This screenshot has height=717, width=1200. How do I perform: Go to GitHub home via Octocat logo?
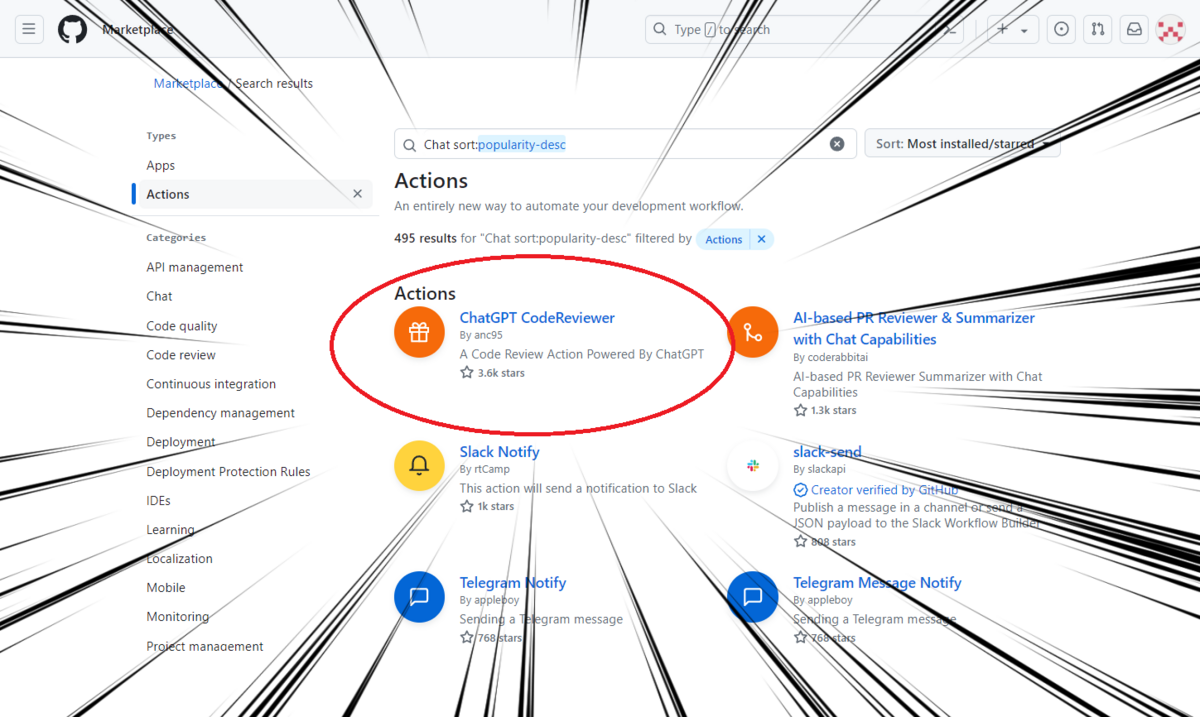click(72, 30)
